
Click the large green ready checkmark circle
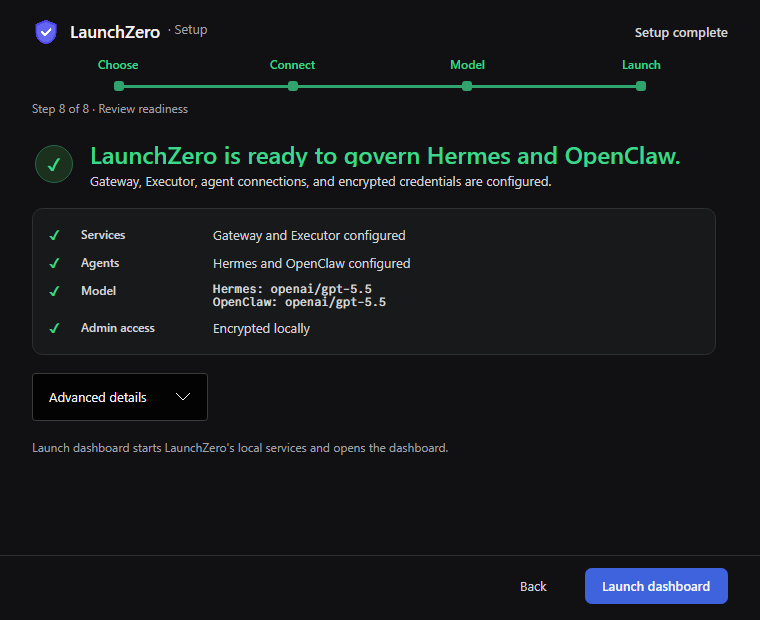54,164
